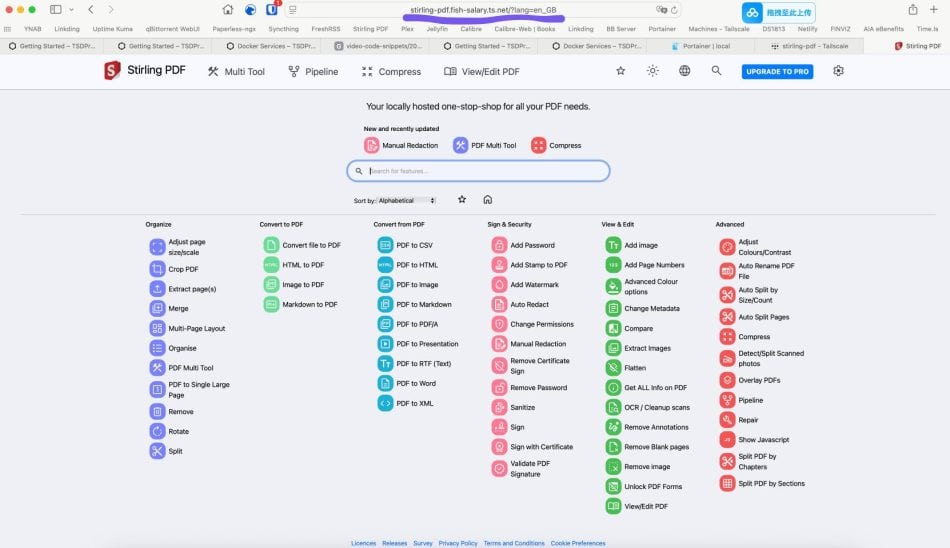The width and height of the screenshot is (950, 548).
Task: Open the Sort by Alphabetical dropdown
Action: [x=407, y=201]
